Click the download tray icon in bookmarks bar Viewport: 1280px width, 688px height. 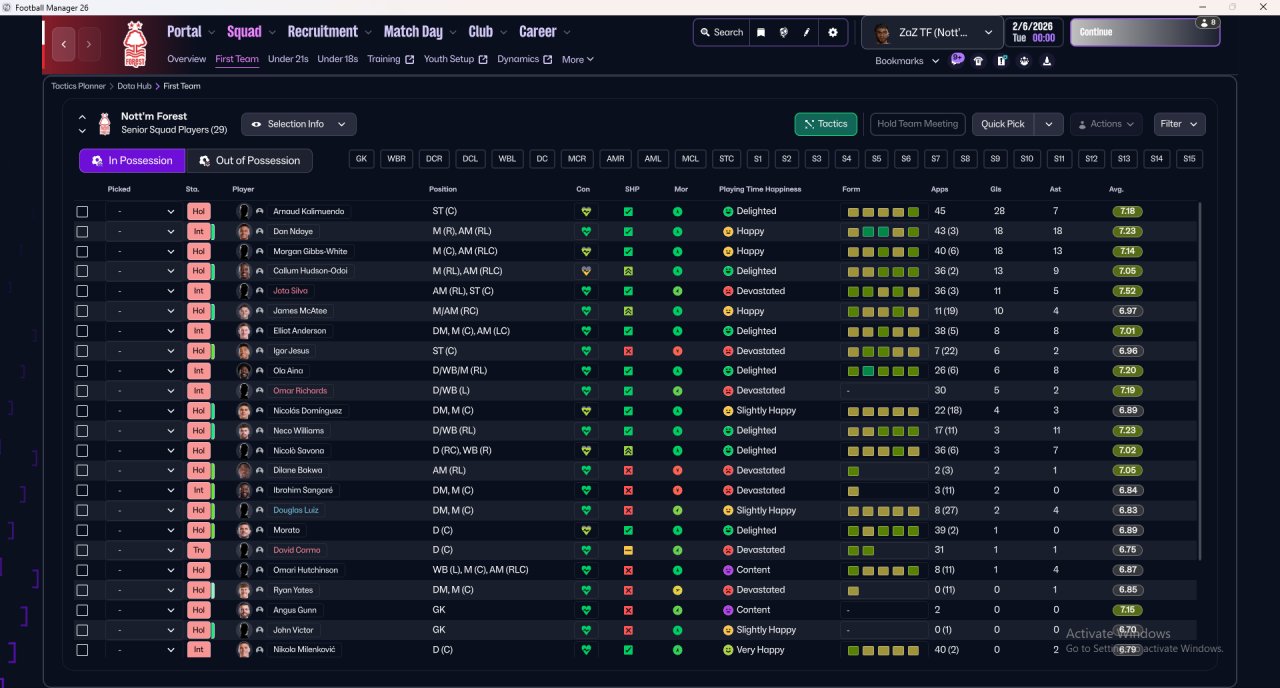[x=1047, y=61]
